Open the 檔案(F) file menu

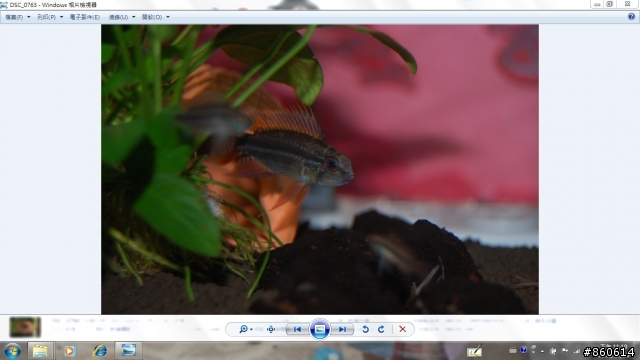click(17, 17)
